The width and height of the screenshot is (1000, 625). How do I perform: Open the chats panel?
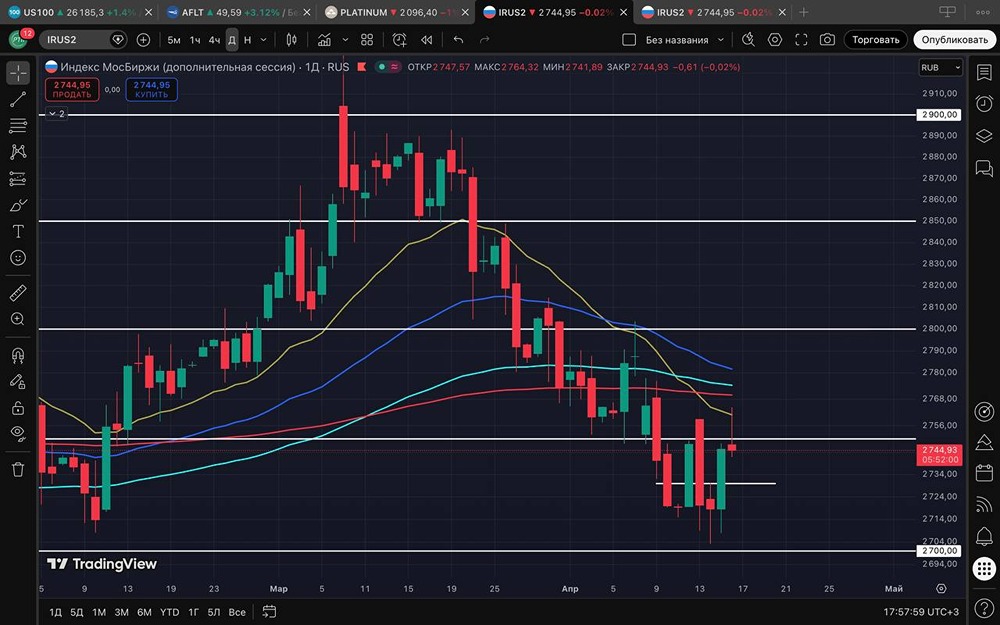(x=984, y=168)
